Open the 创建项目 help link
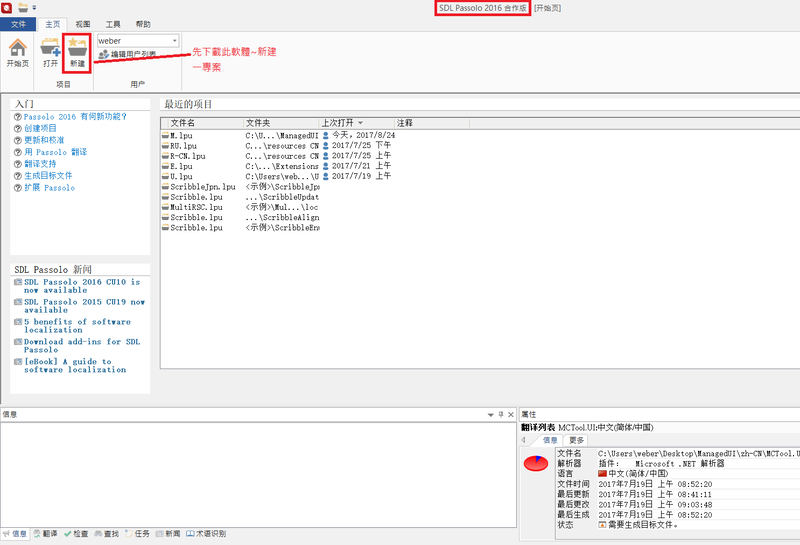 click(x=43, y=128)
